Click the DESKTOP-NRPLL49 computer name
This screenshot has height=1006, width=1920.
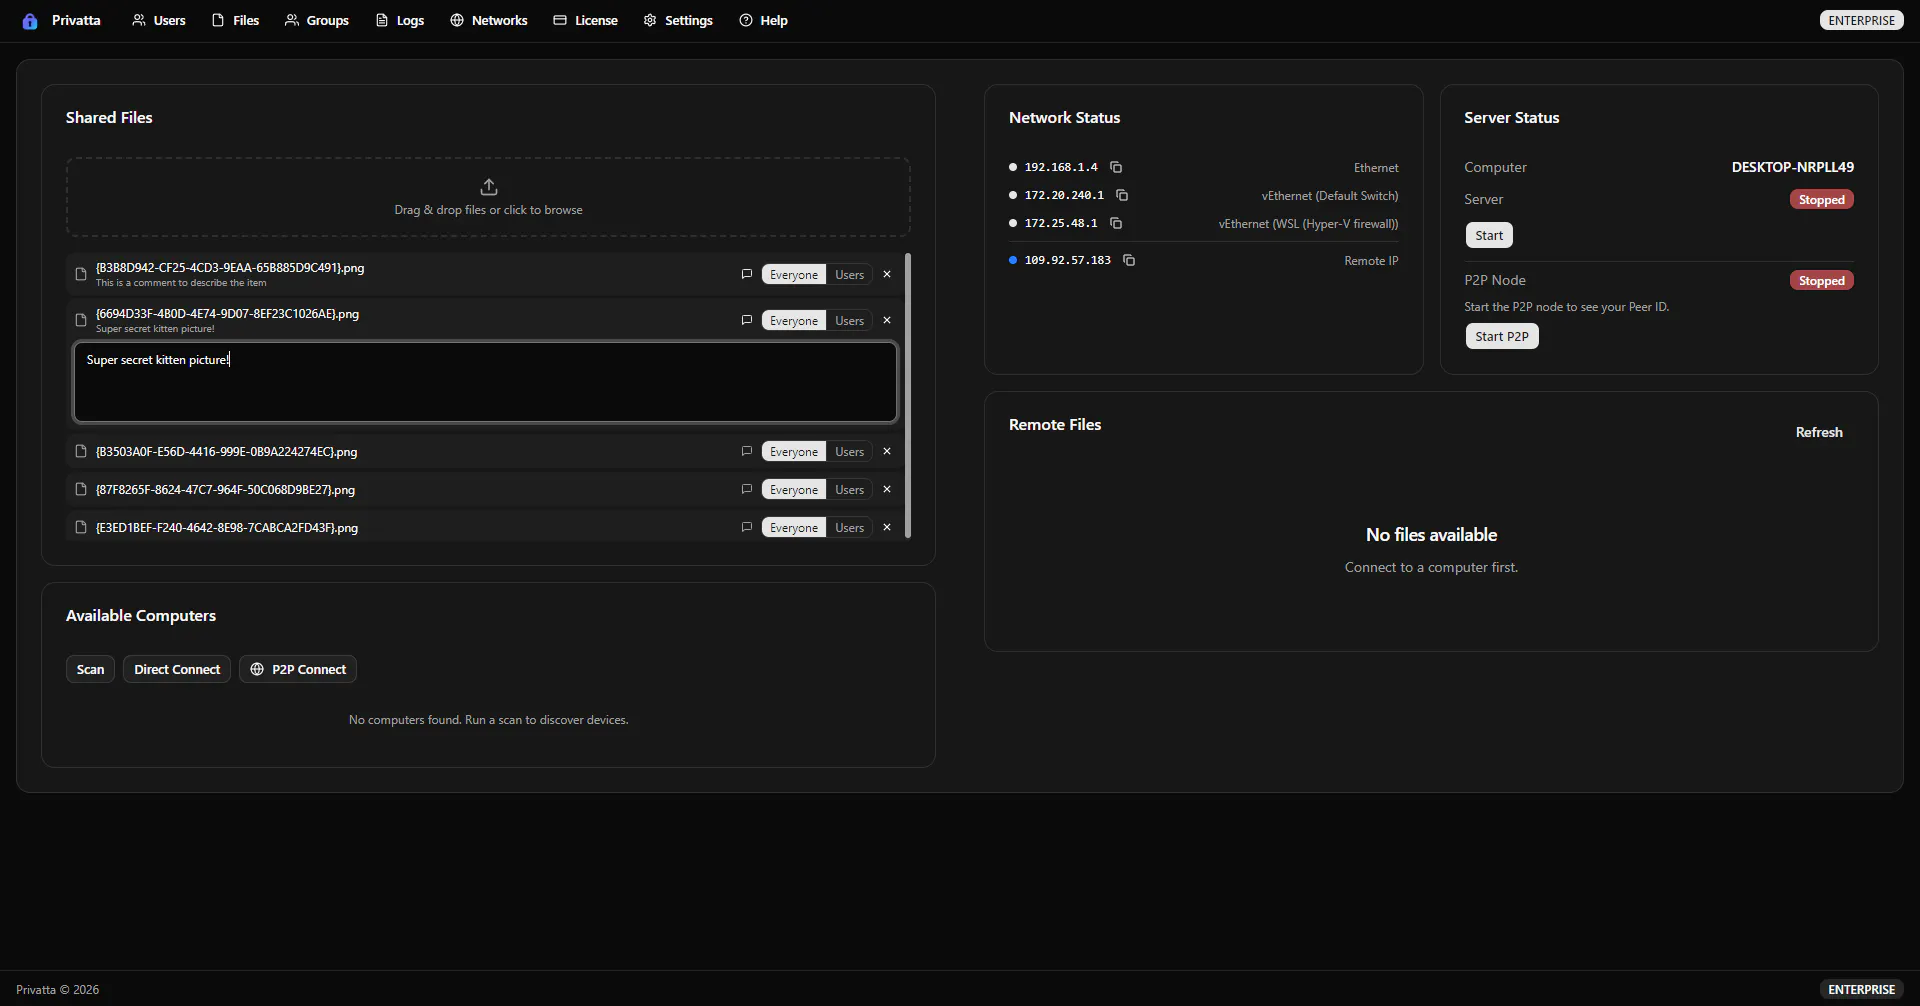point(1792,167)
